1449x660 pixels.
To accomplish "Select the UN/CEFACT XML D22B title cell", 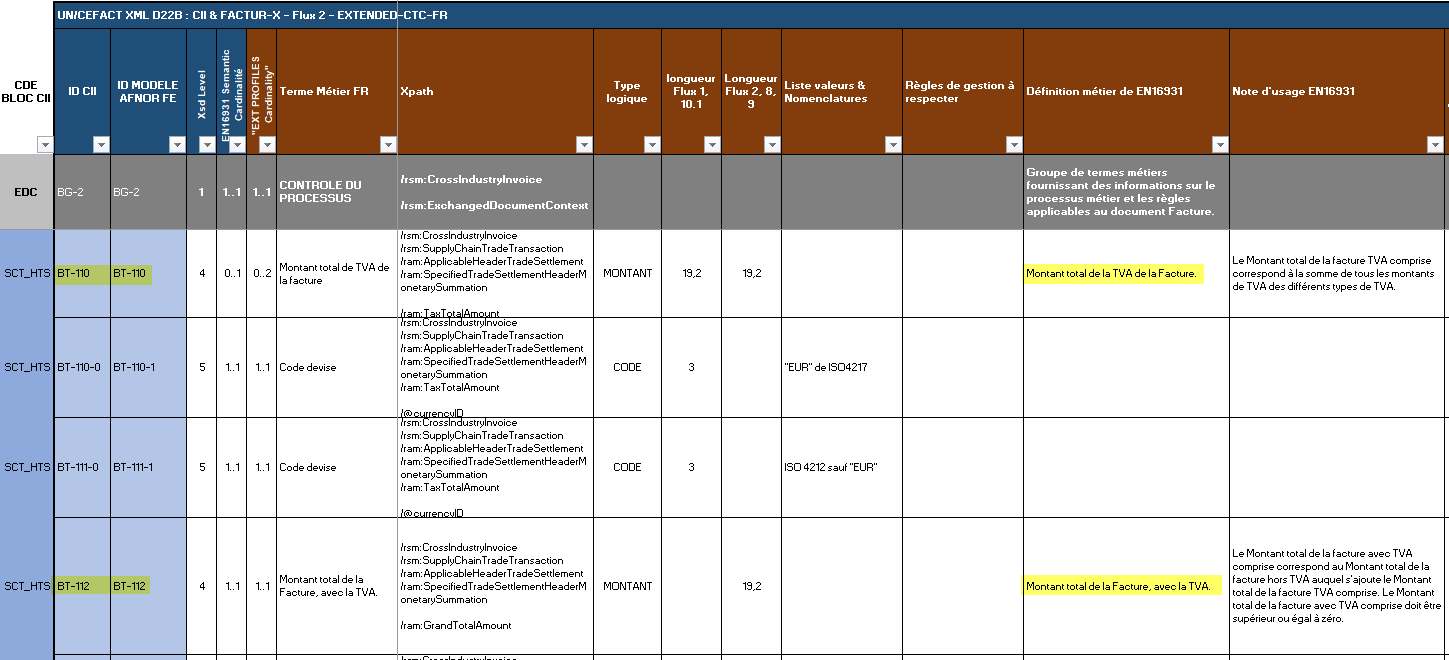I will tap(750, 16).
